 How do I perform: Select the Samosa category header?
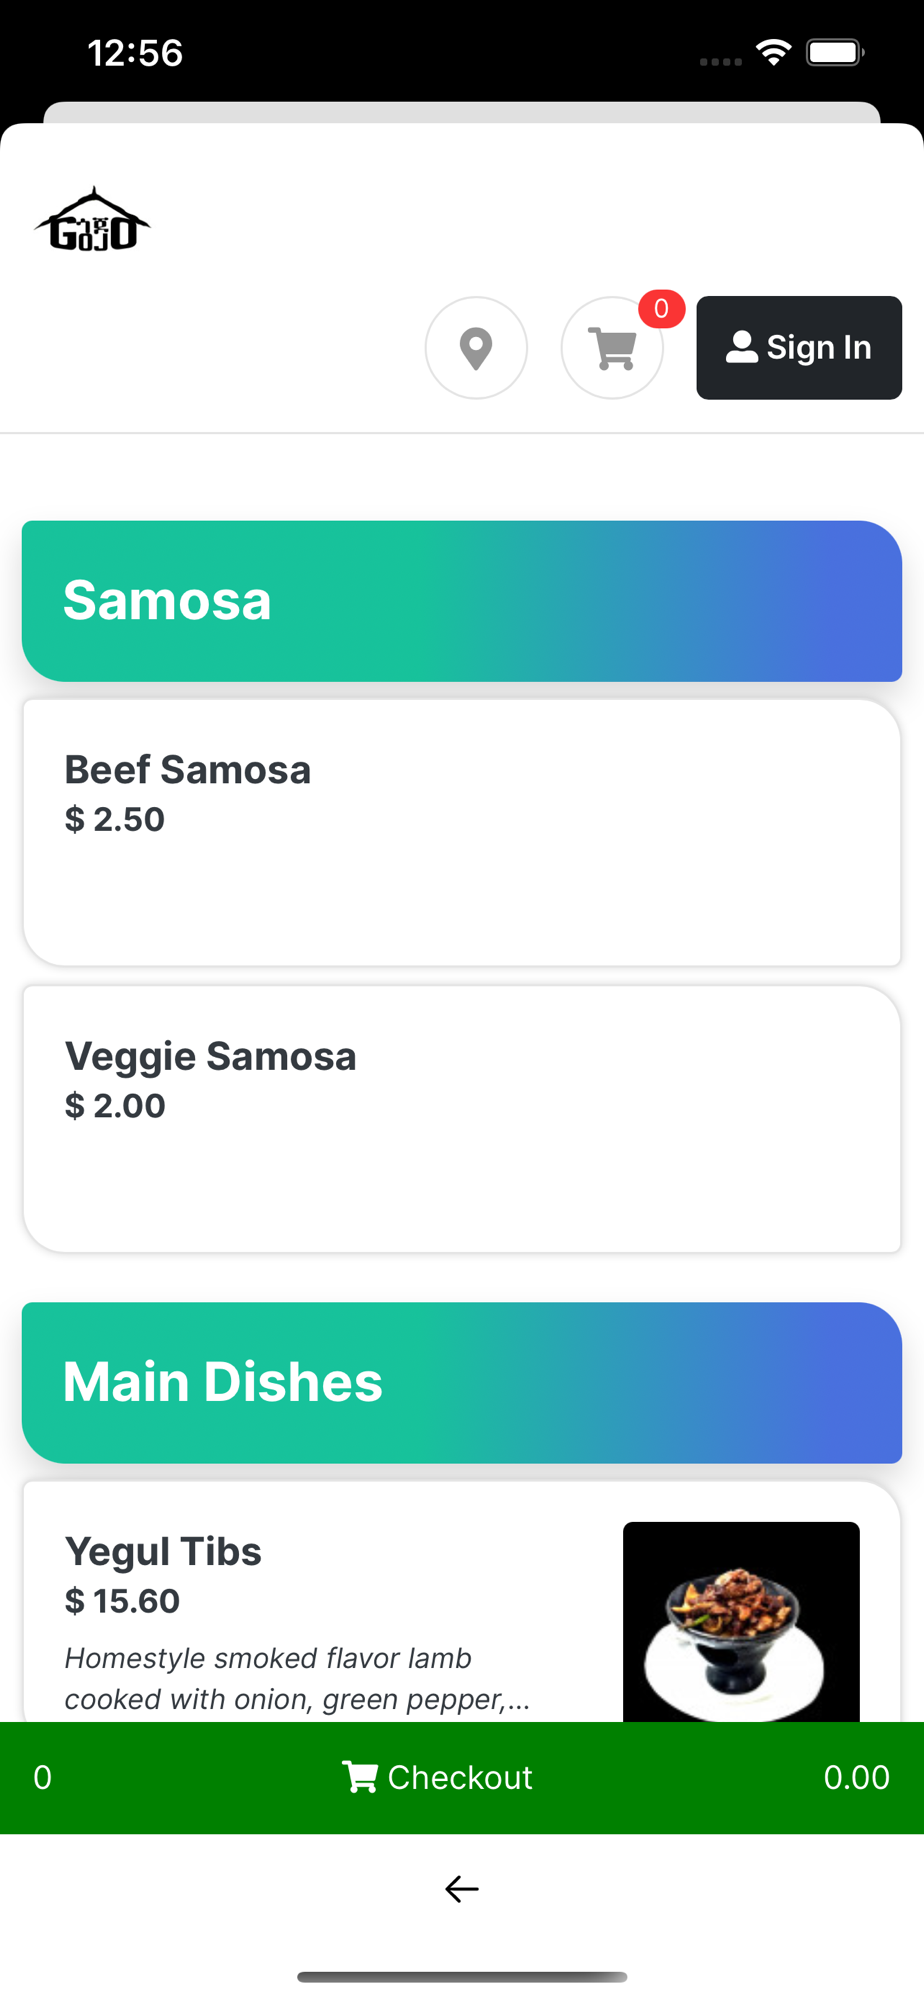pos(462,601)
